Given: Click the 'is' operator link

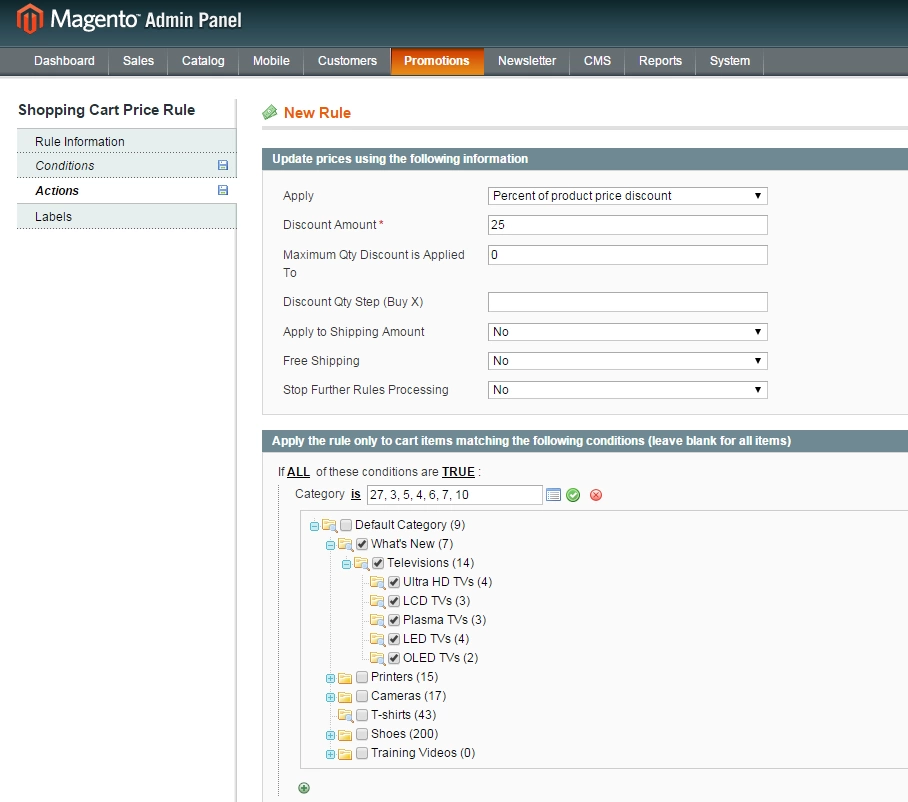Looking at the screenshot, I should point(356,494).
